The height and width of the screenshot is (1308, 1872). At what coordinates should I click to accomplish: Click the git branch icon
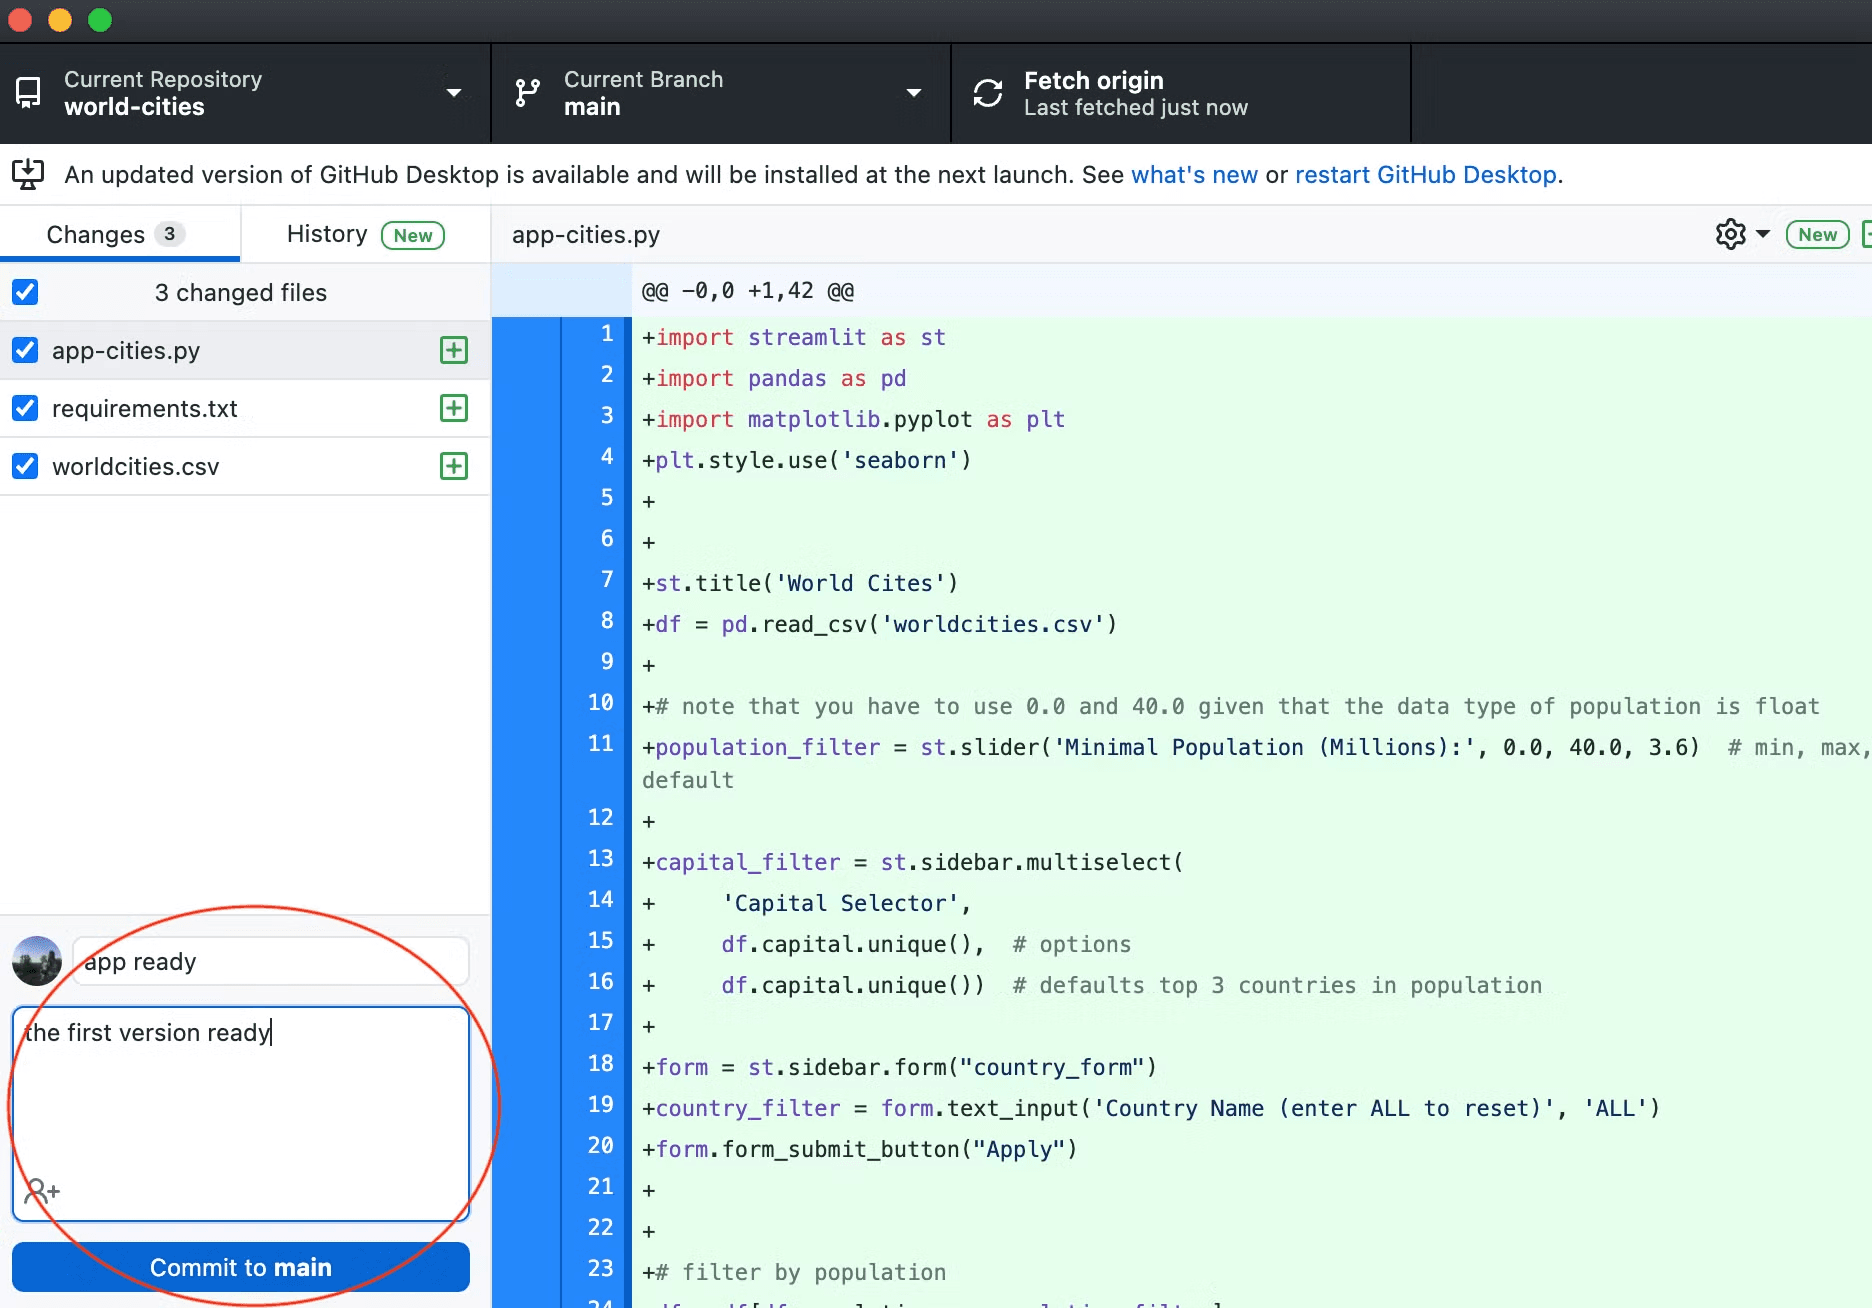coord(528,93)
